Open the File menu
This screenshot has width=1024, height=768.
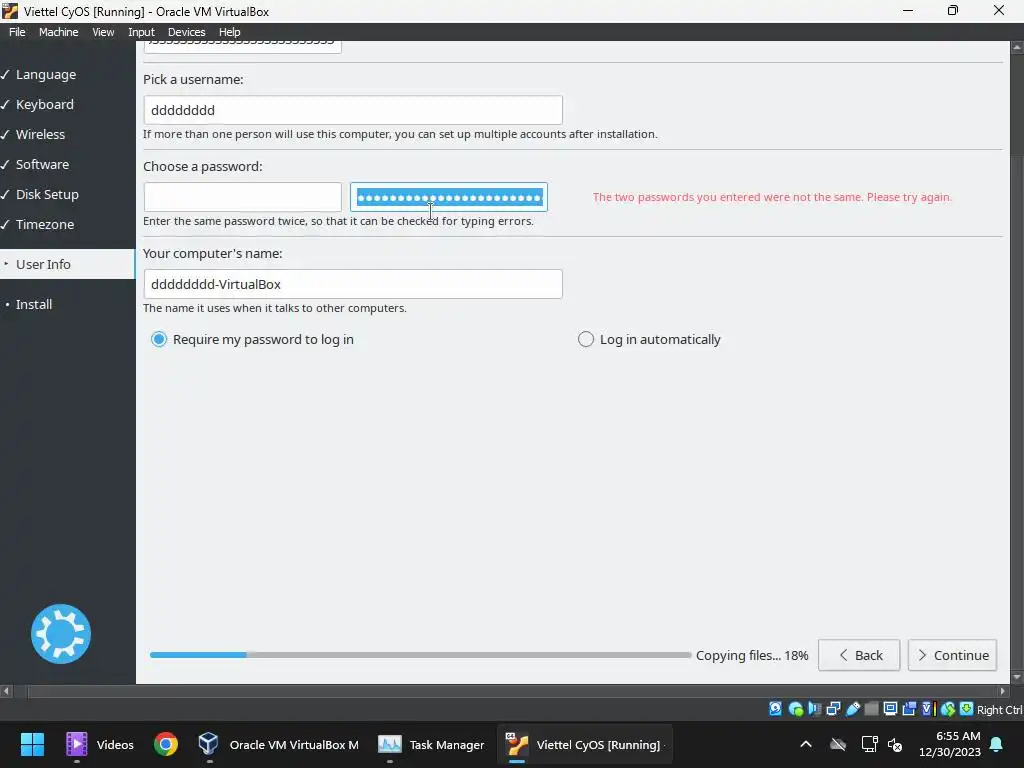(17, 32)
